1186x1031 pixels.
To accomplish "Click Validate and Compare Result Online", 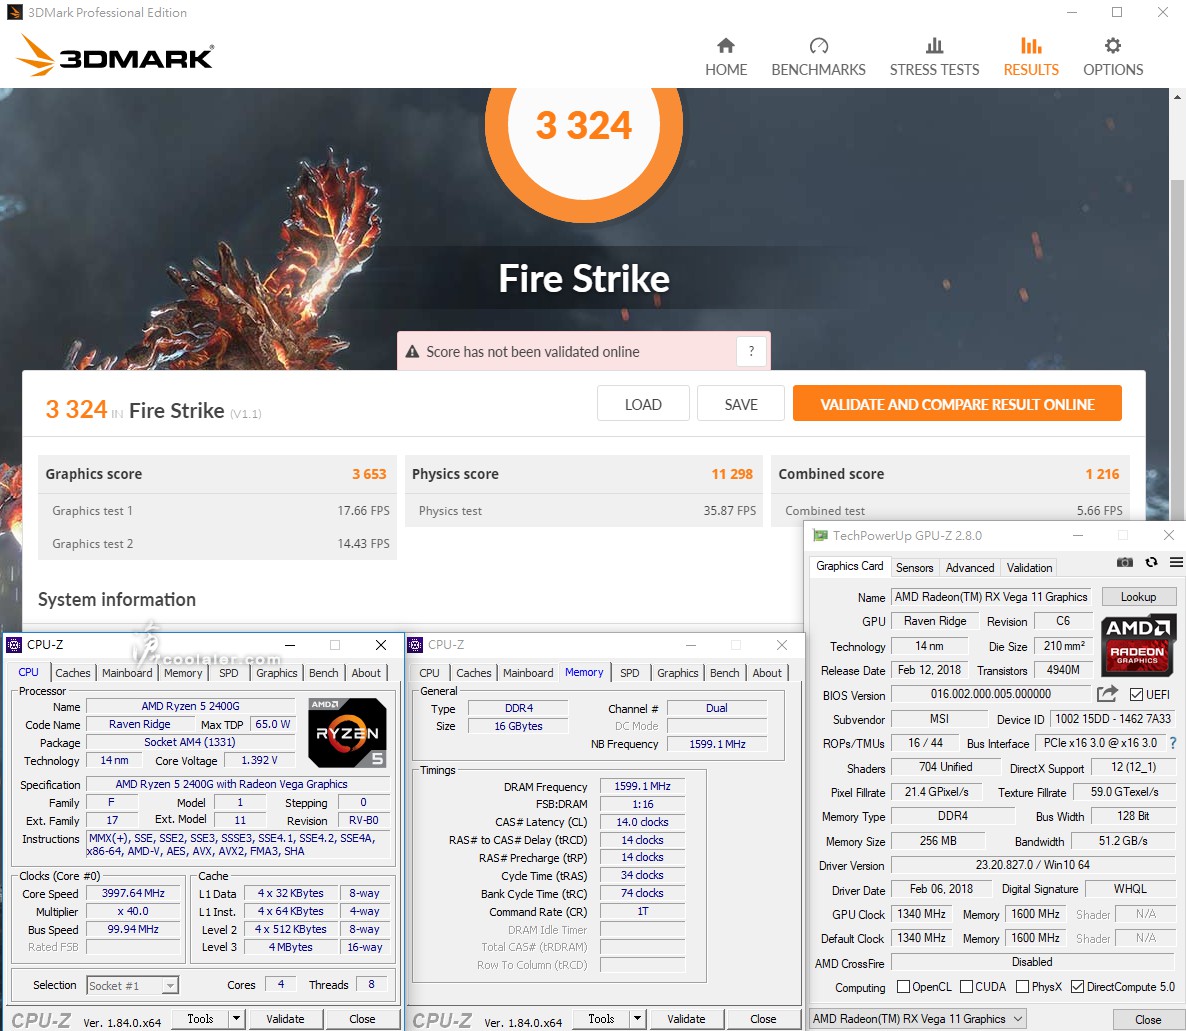I will click(x=957, y=404).
